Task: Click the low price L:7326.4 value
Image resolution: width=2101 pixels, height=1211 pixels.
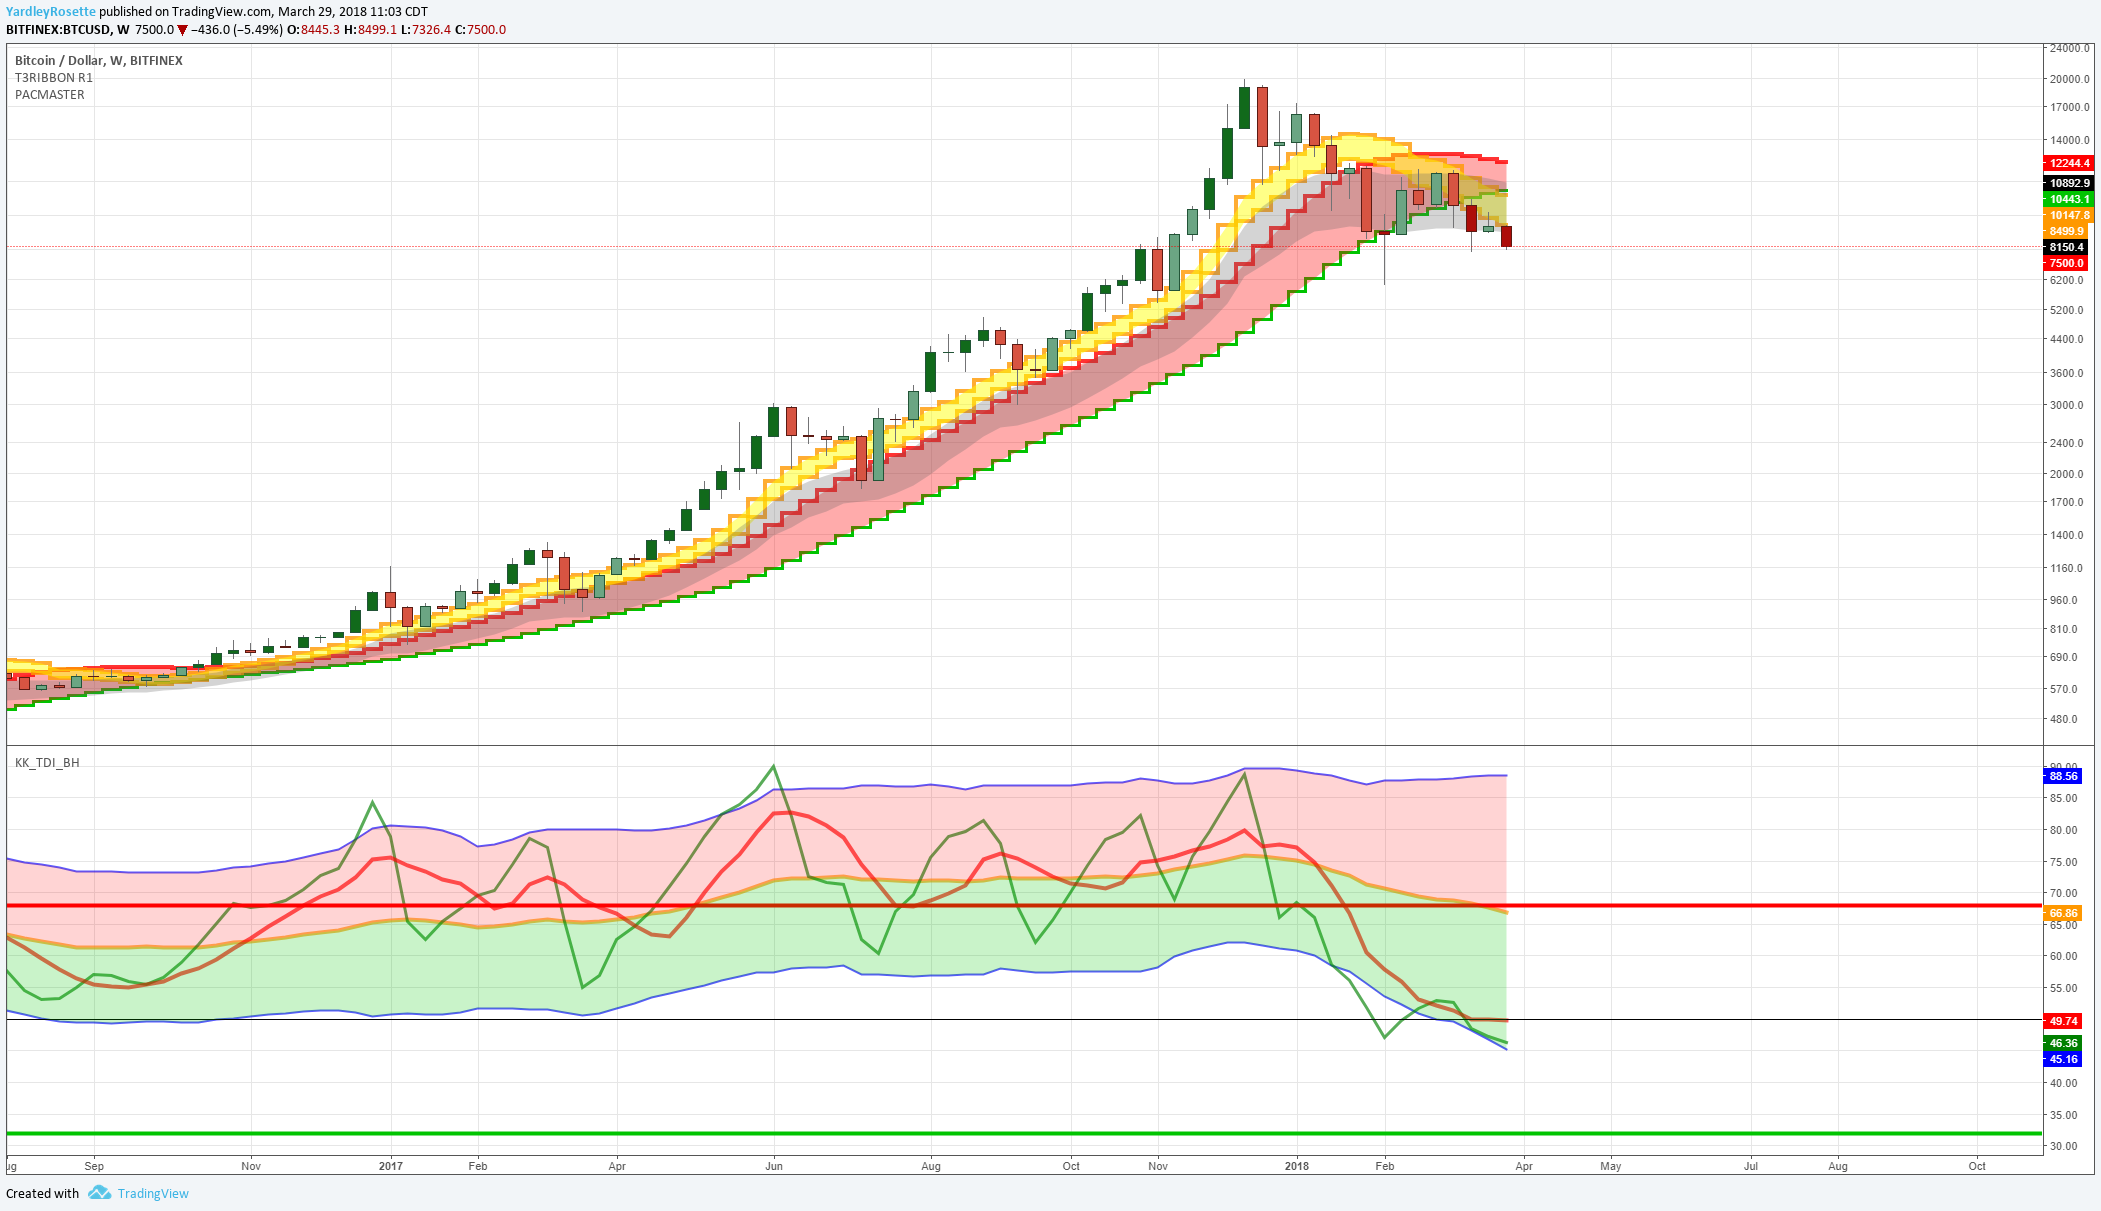Action: [x=426, y=30]
